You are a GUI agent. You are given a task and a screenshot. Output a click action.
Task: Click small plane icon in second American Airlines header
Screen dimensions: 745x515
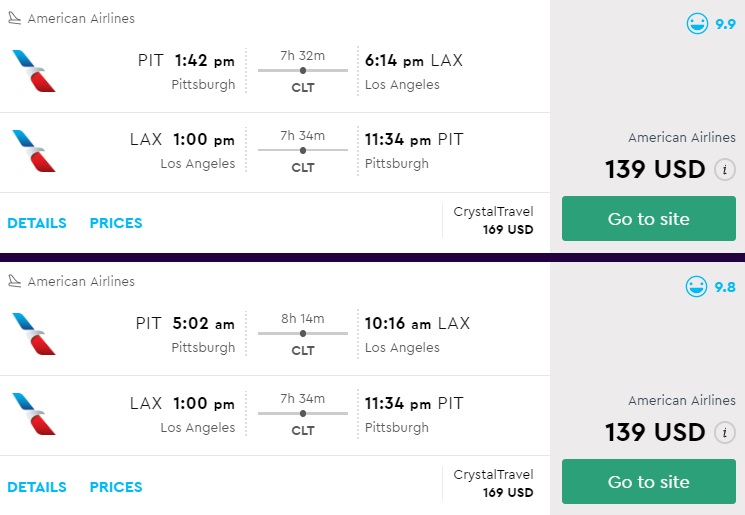(x=15, y=282)
